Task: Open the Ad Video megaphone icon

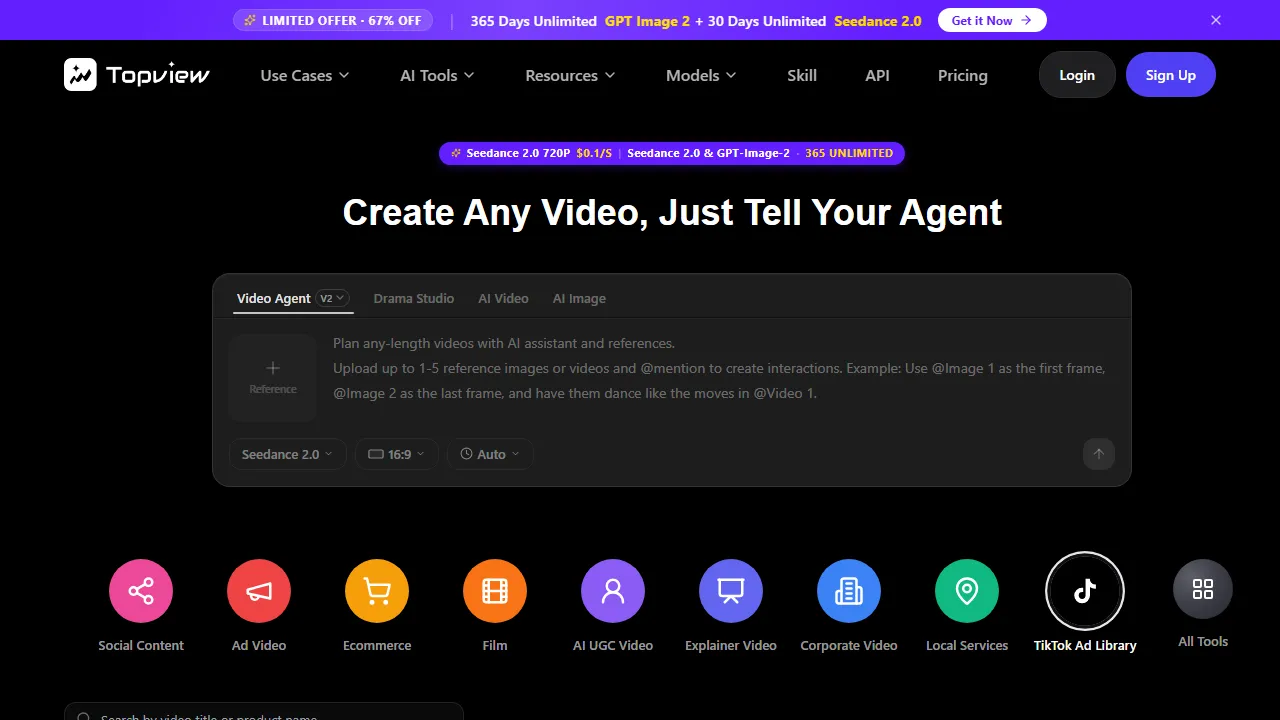Action: (x=259, y=591)
